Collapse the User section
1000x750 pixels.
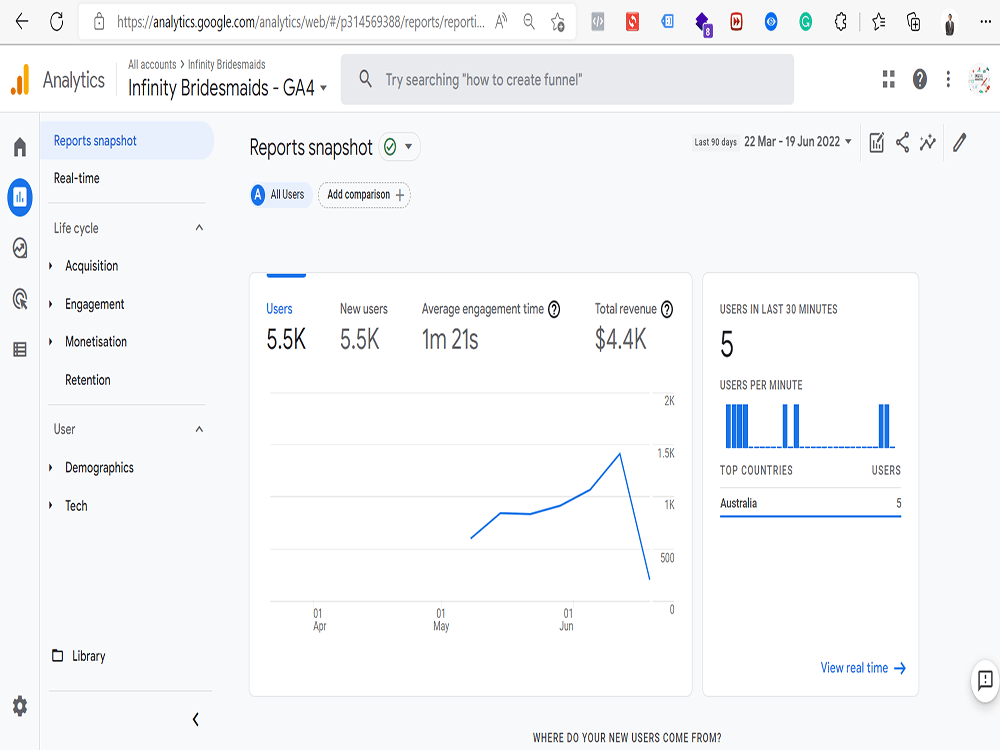coord(199,429)
